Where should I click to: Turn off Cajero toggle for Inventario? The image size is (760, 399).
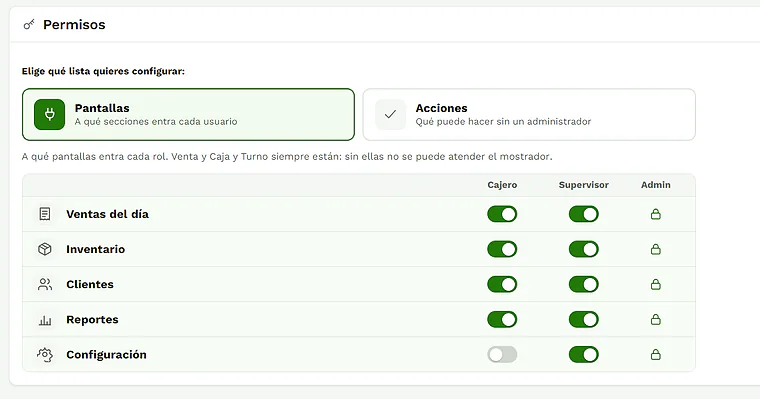[502, 249]
